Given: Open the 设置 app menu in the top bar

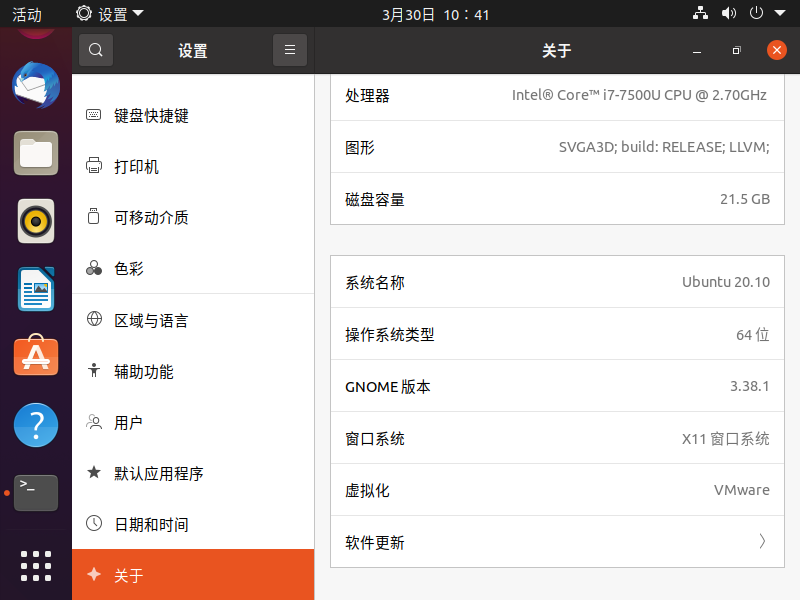Looking at the screenshot, I should 110,14.
